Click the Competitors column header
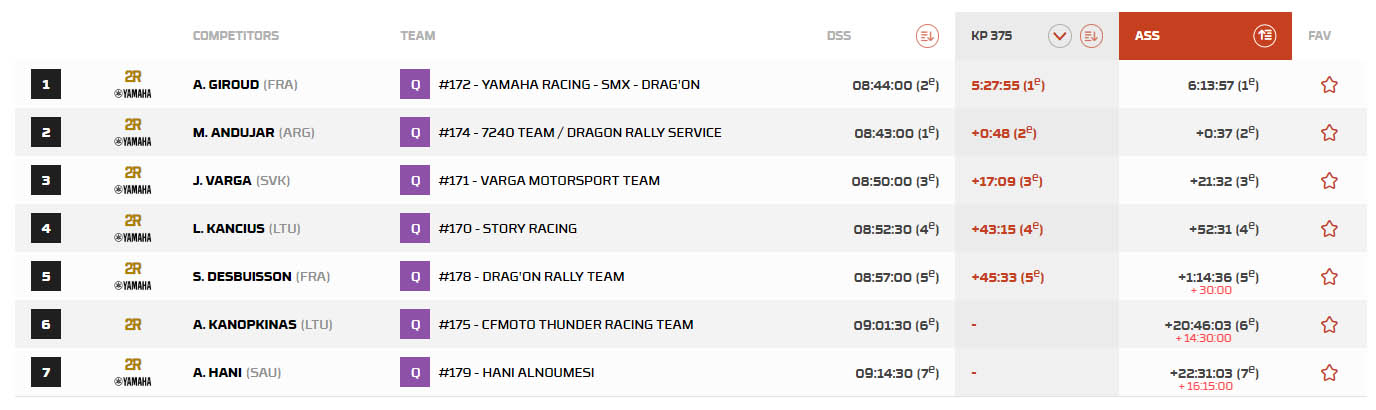 click(236, 36)
